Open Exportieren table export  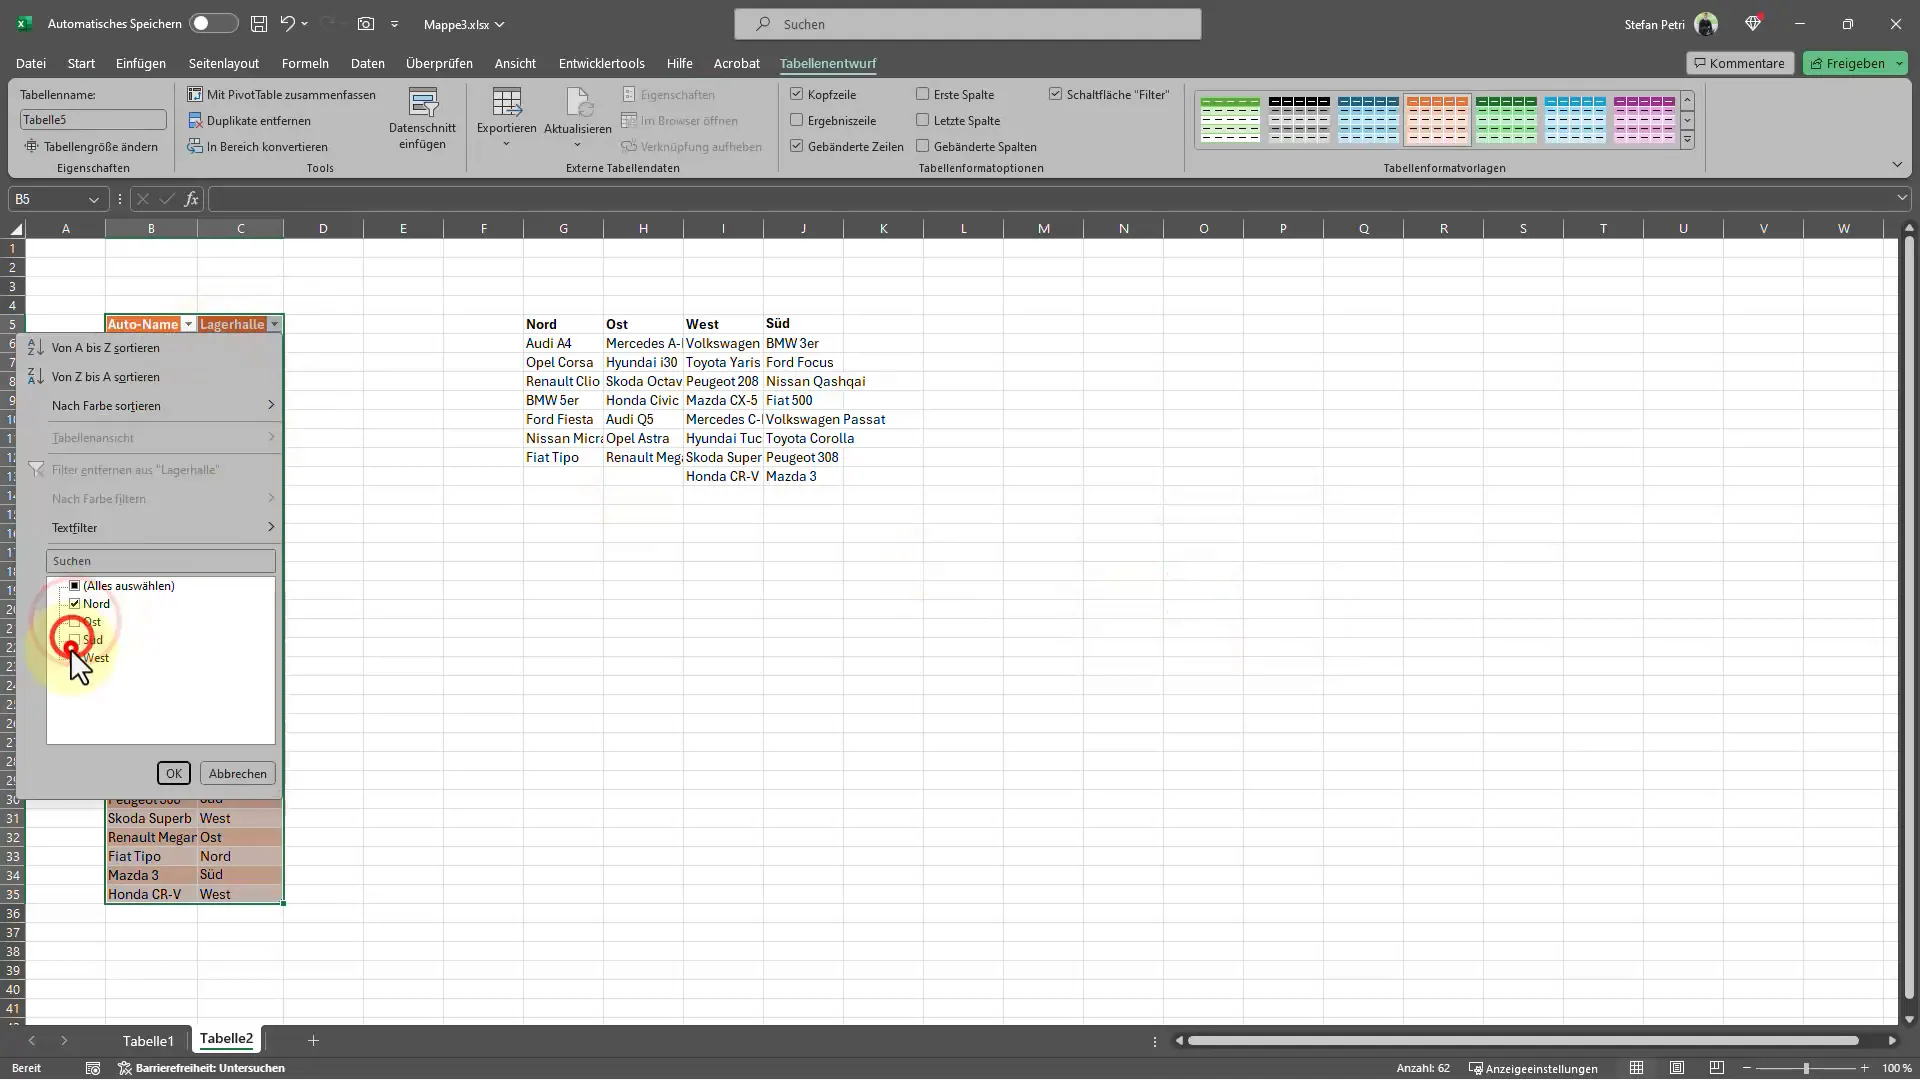(x=506, y=119)
